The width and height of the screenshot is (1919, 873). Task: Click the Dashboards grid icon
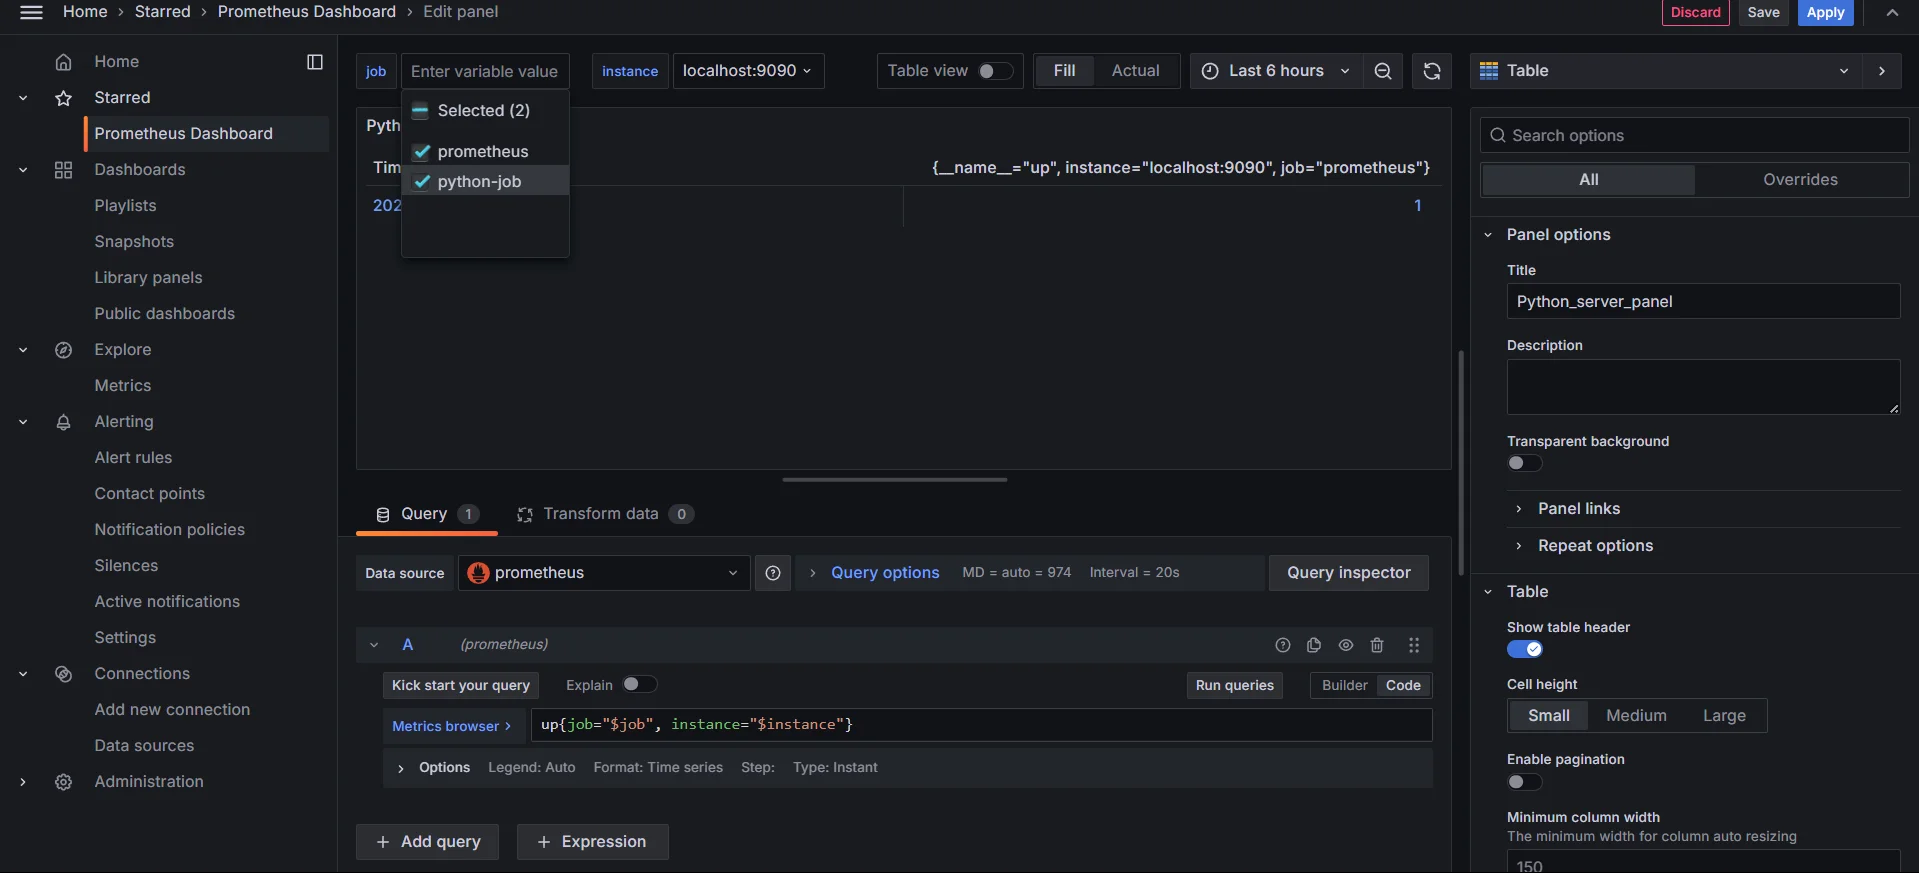(x=63, y=170)
